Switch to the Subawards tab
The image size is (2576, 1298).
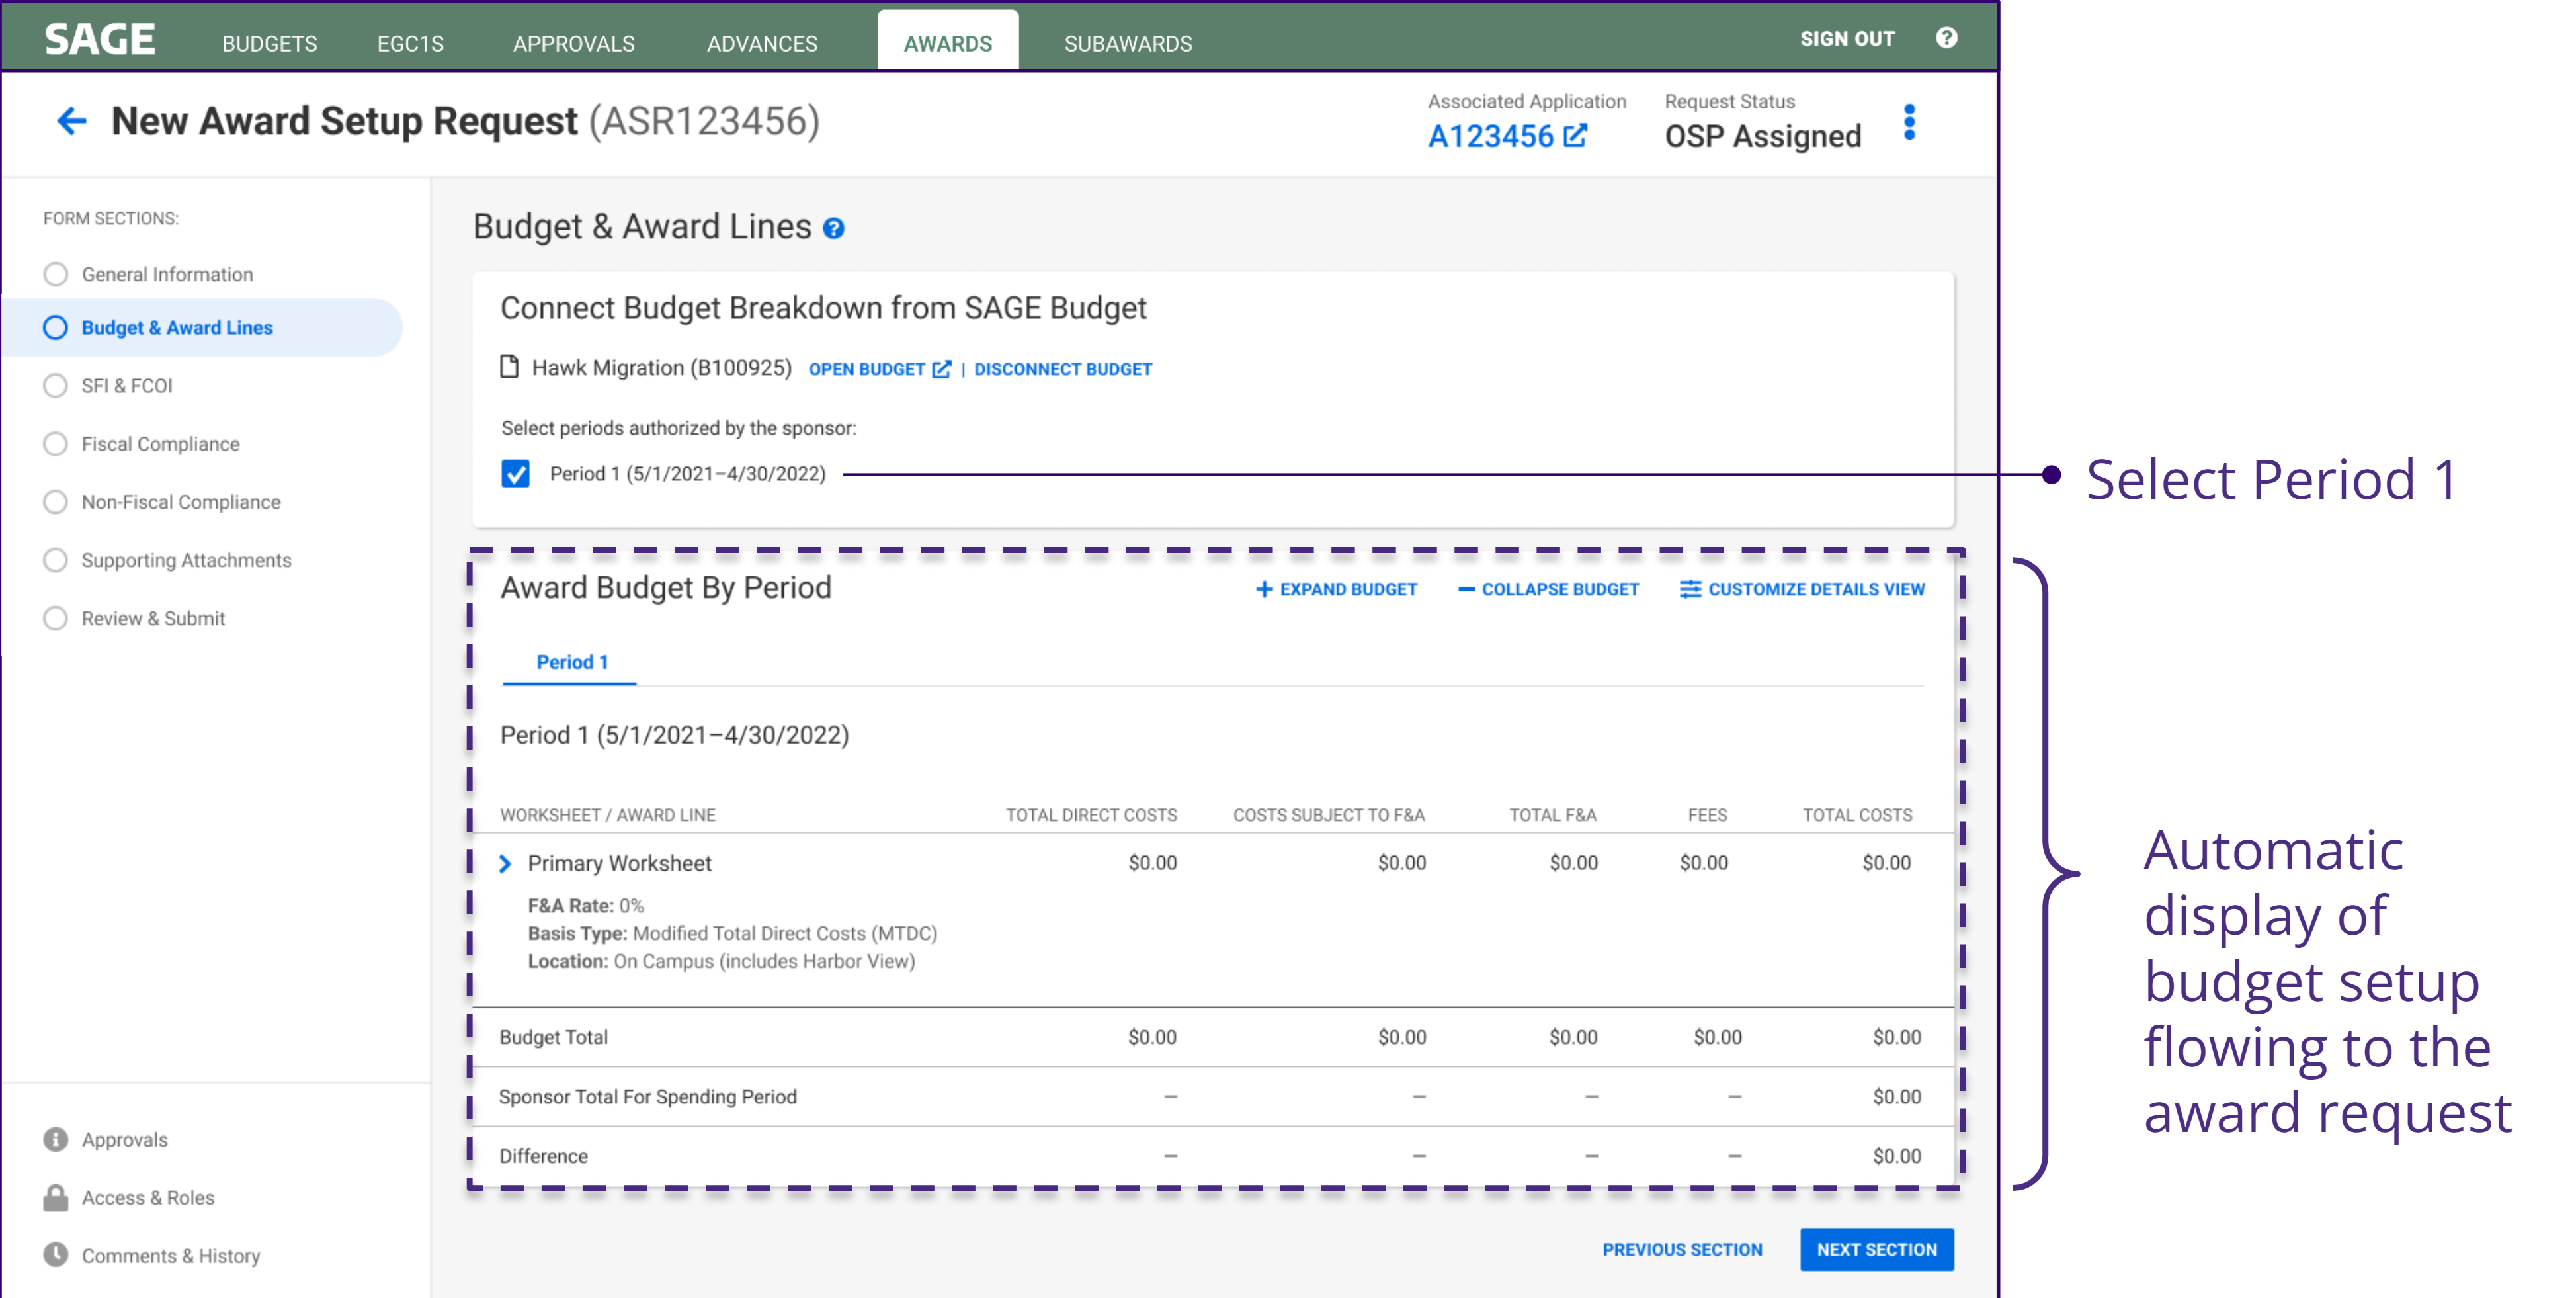click(1127, 44)
